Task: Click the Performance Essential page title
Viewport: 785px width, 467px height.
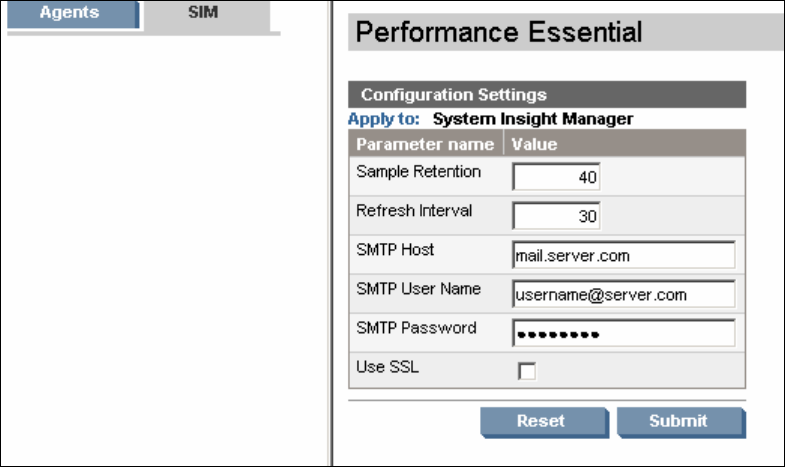Action: click(x=499, y=32)
